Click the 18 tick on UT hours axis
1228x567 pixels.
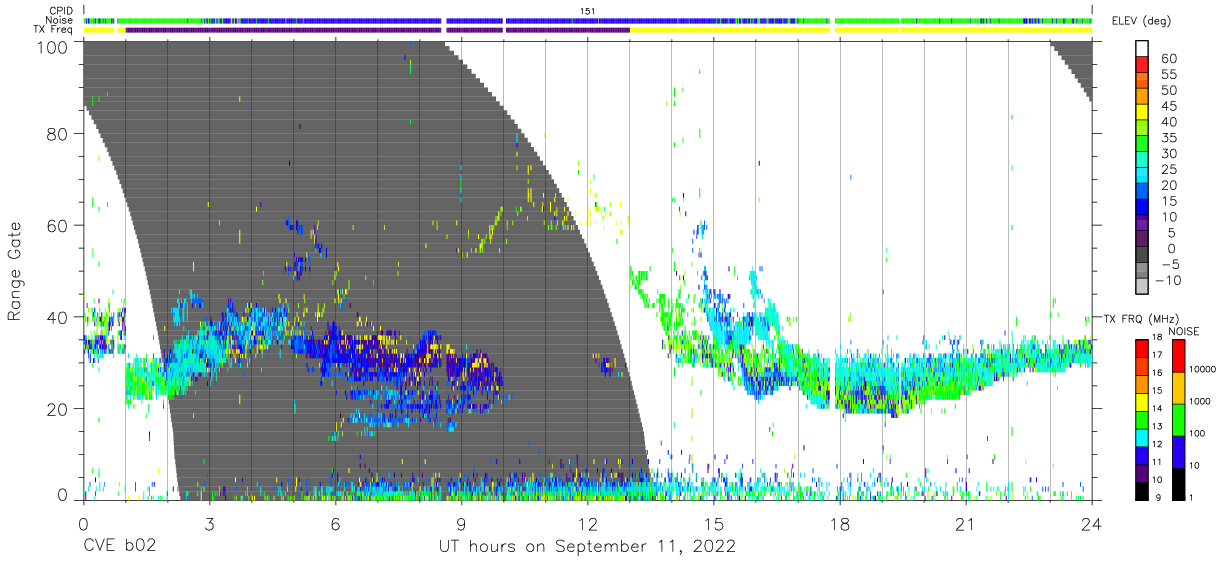point(840,524)
